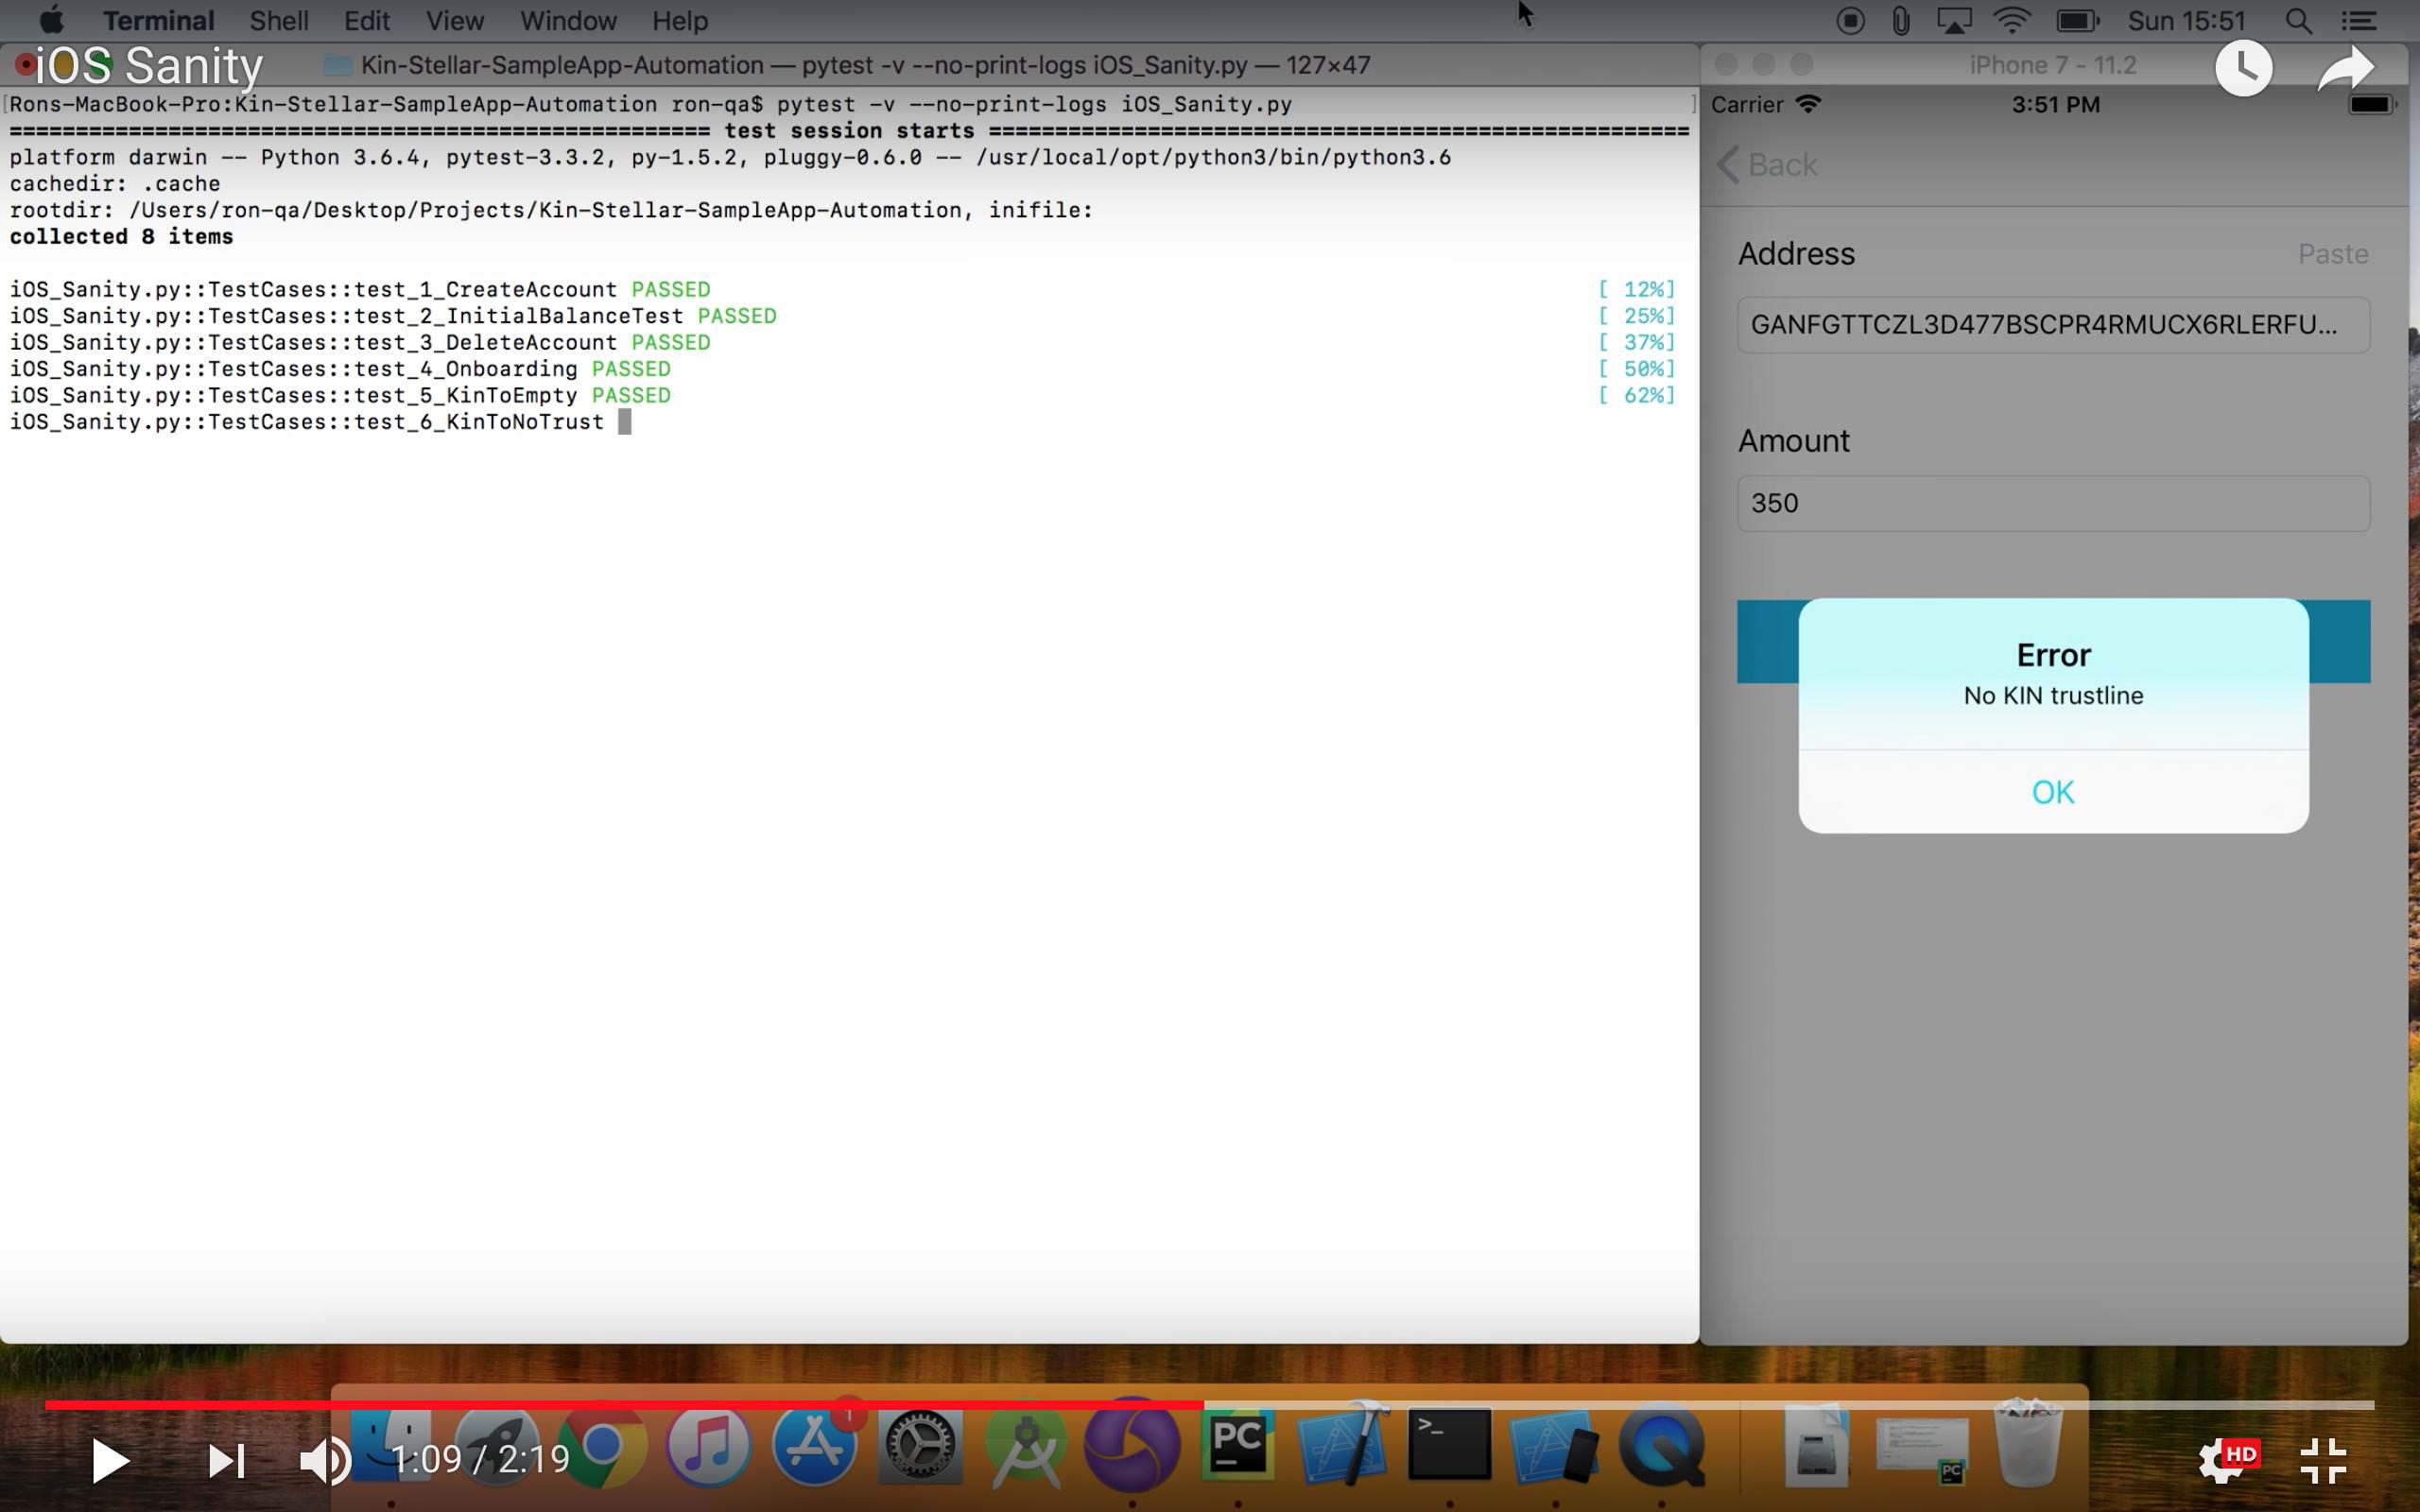Viewport: 2420px width, 1512px height.
Task: Open the Shell menu
Action: [280, 20]
